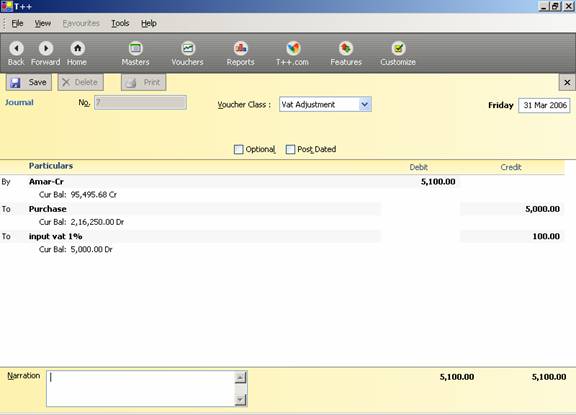Screen dimensions: 576x415
Task: Open the Features toolbar icon
Action: point(346,48)
